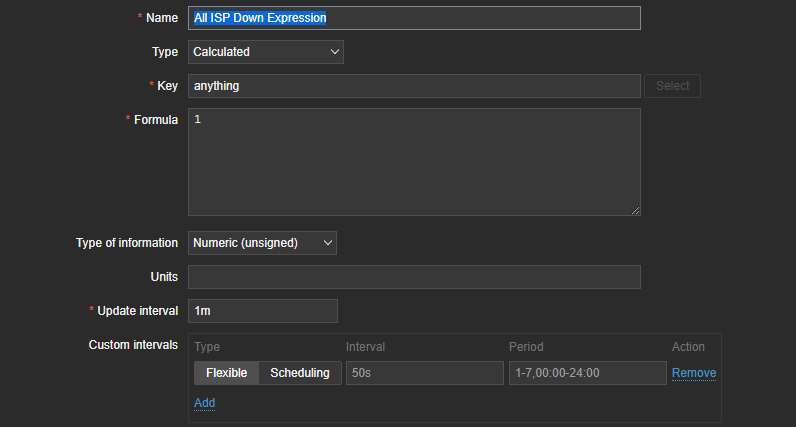
Task: Click the Type of information label
Action: click(x=127, y=243)
